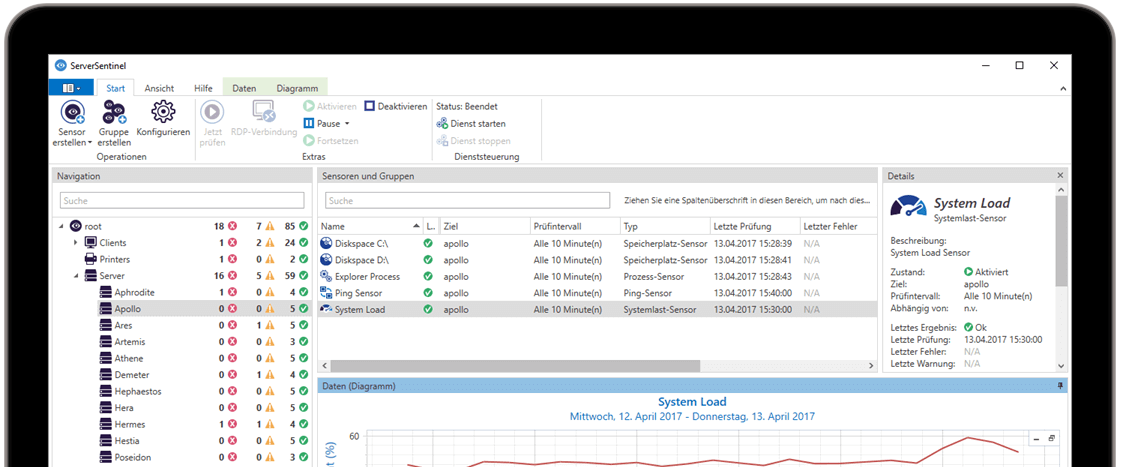The image size is (1121, 467).
Task: Click the root eye icon
Action: click(75, 226)
